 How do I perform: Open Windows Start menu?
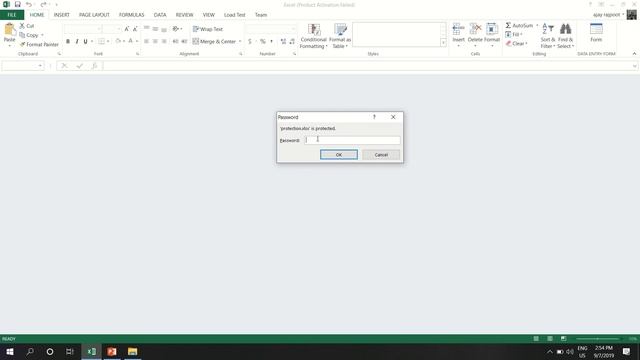(x=10, y=351)
